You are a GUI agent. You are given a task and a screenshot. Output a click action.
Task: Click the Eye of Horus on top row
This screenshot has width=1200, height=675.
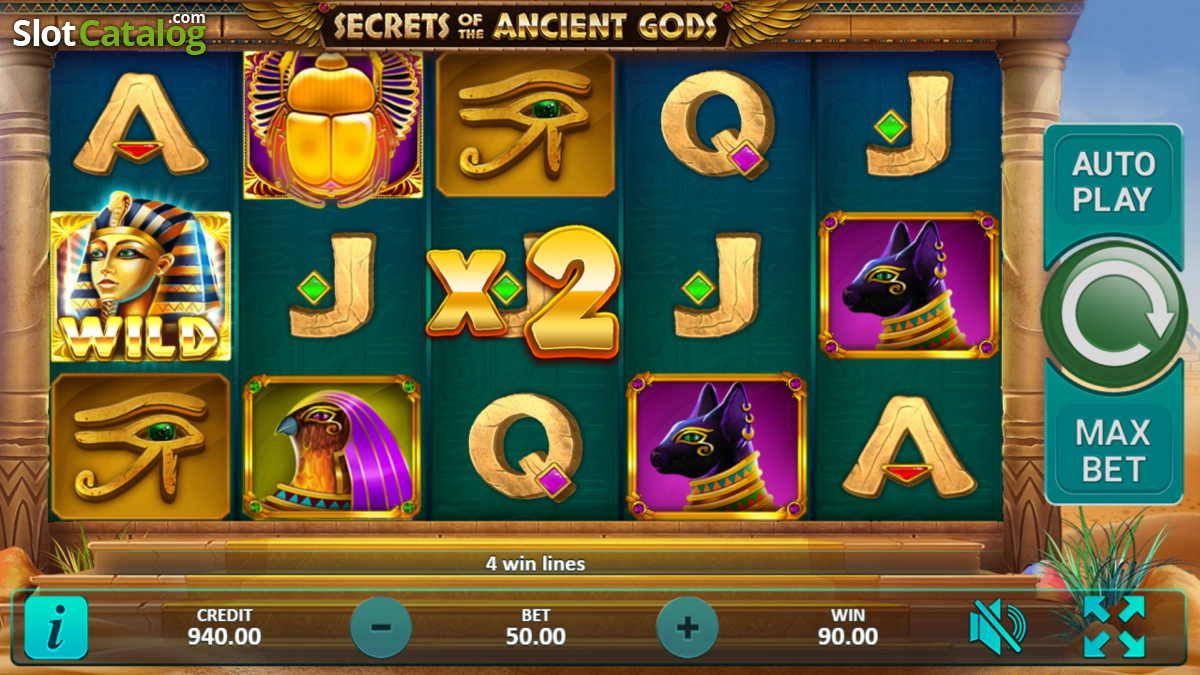[x=525, y=125]
